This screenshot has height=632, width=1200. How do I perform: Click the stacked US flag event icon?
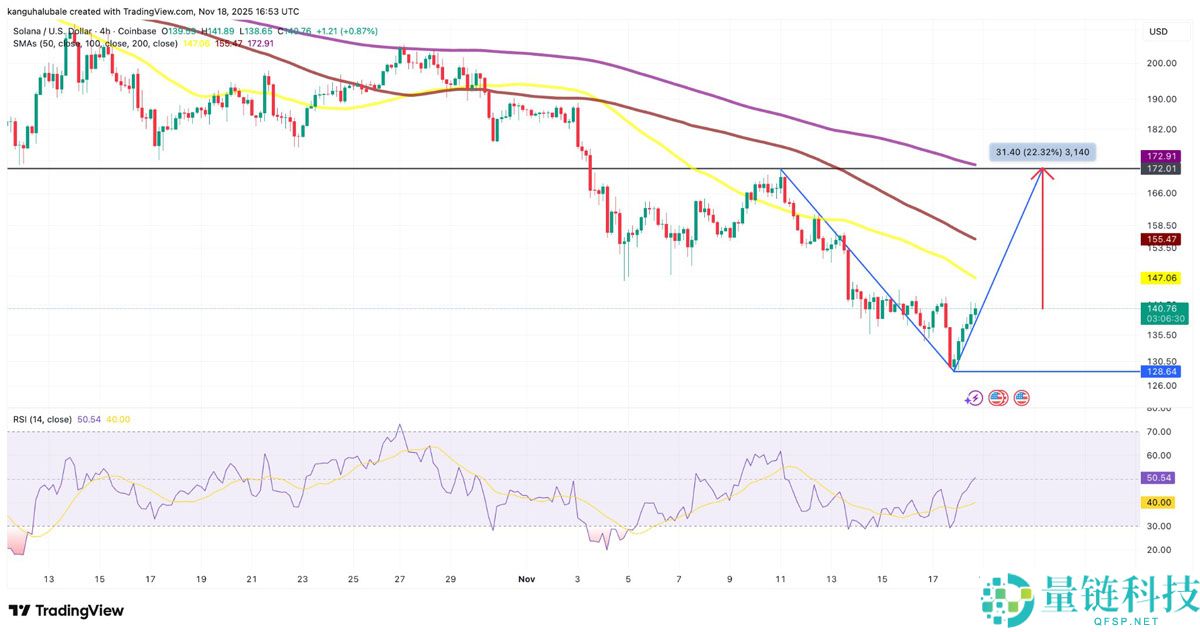[997, 398]
